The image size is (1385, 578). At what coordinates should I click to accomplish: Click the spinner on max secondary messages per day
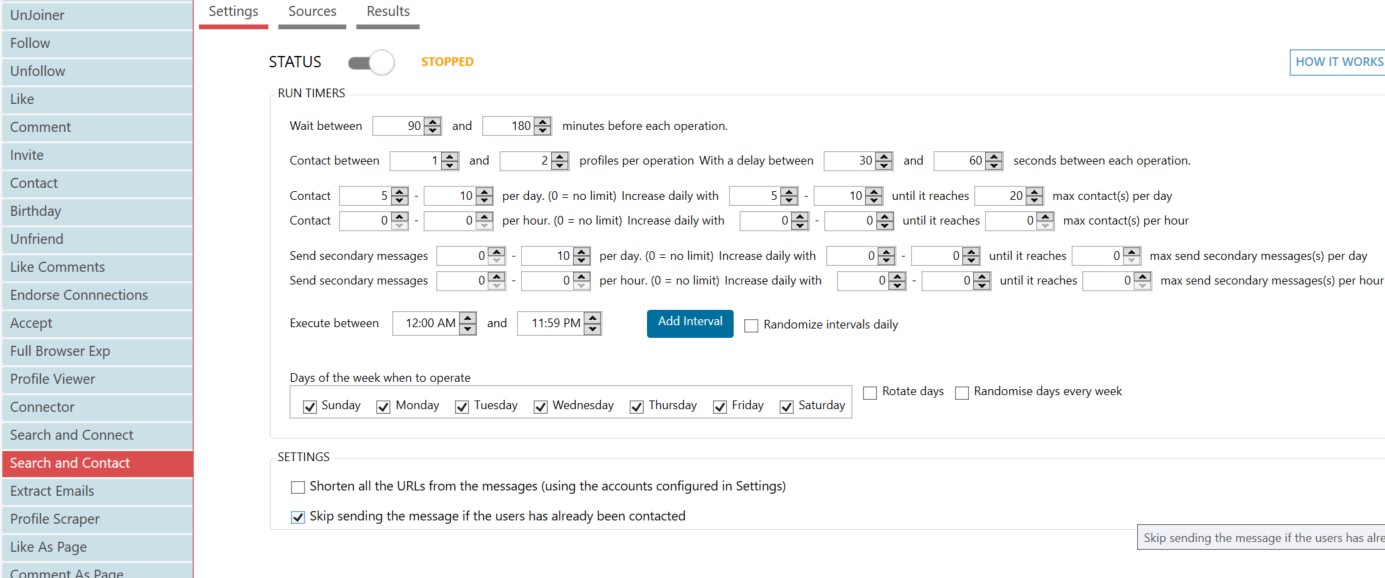pyautogui.click(x=1133, y=256)
